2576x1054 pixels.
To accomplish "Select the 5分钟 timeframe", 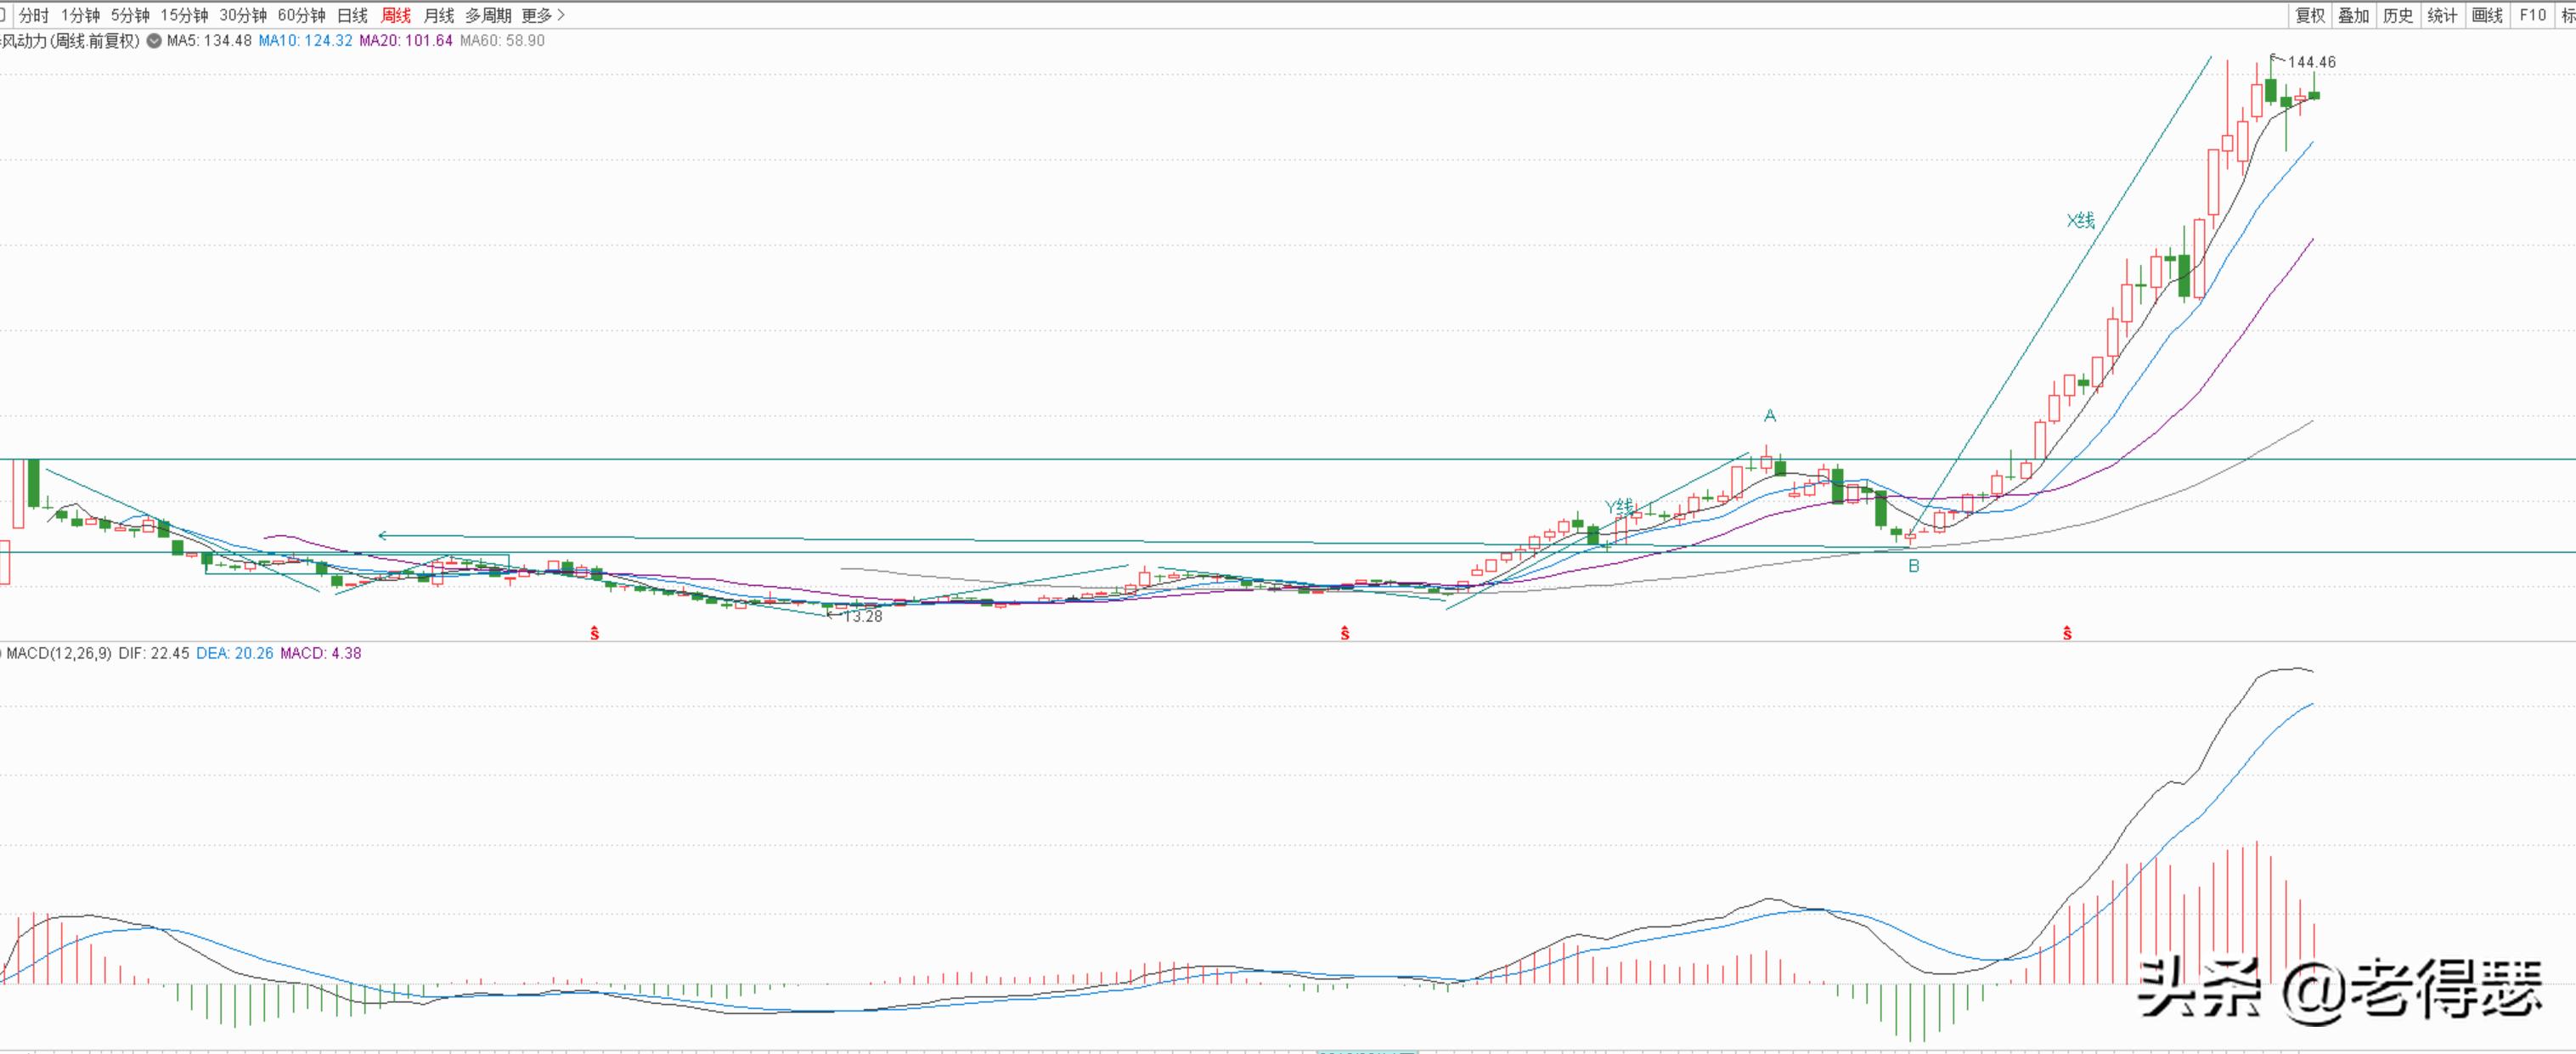I will 130,15.
